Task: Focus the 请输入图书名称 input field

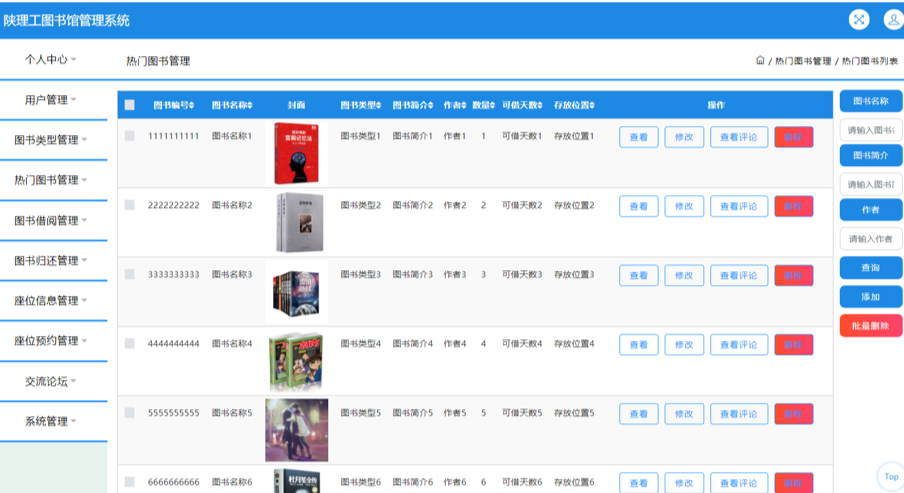Action: [871, 130]
